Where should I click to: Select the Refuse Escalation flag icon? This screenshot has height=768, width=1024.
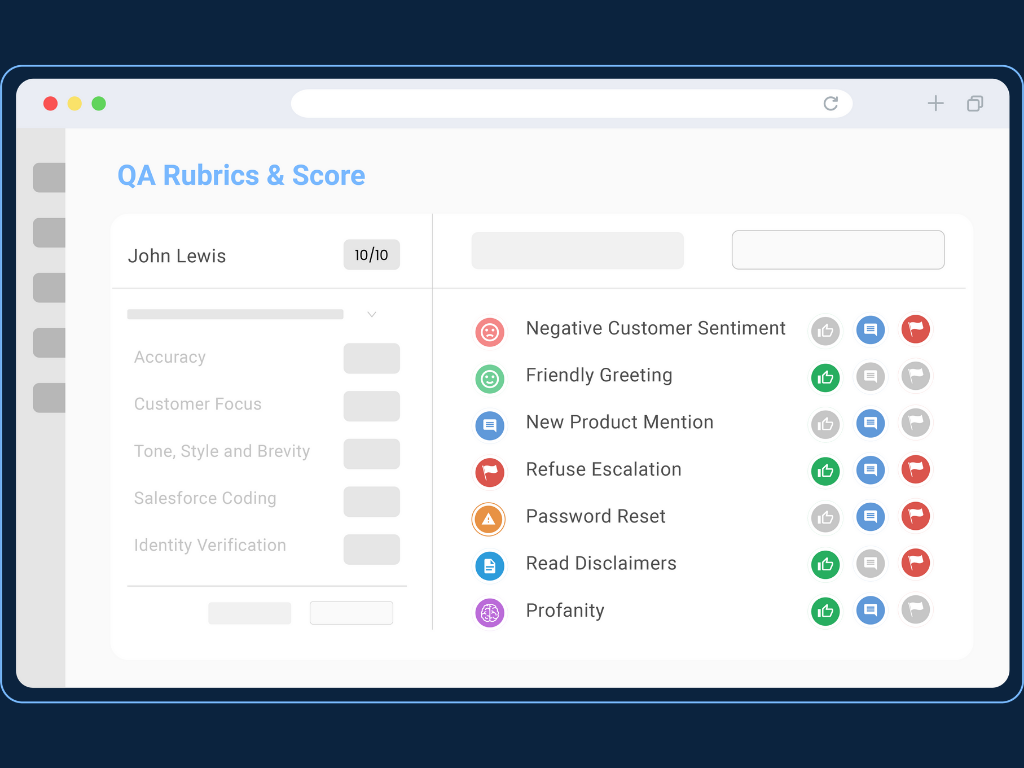[x=489, y=472]
